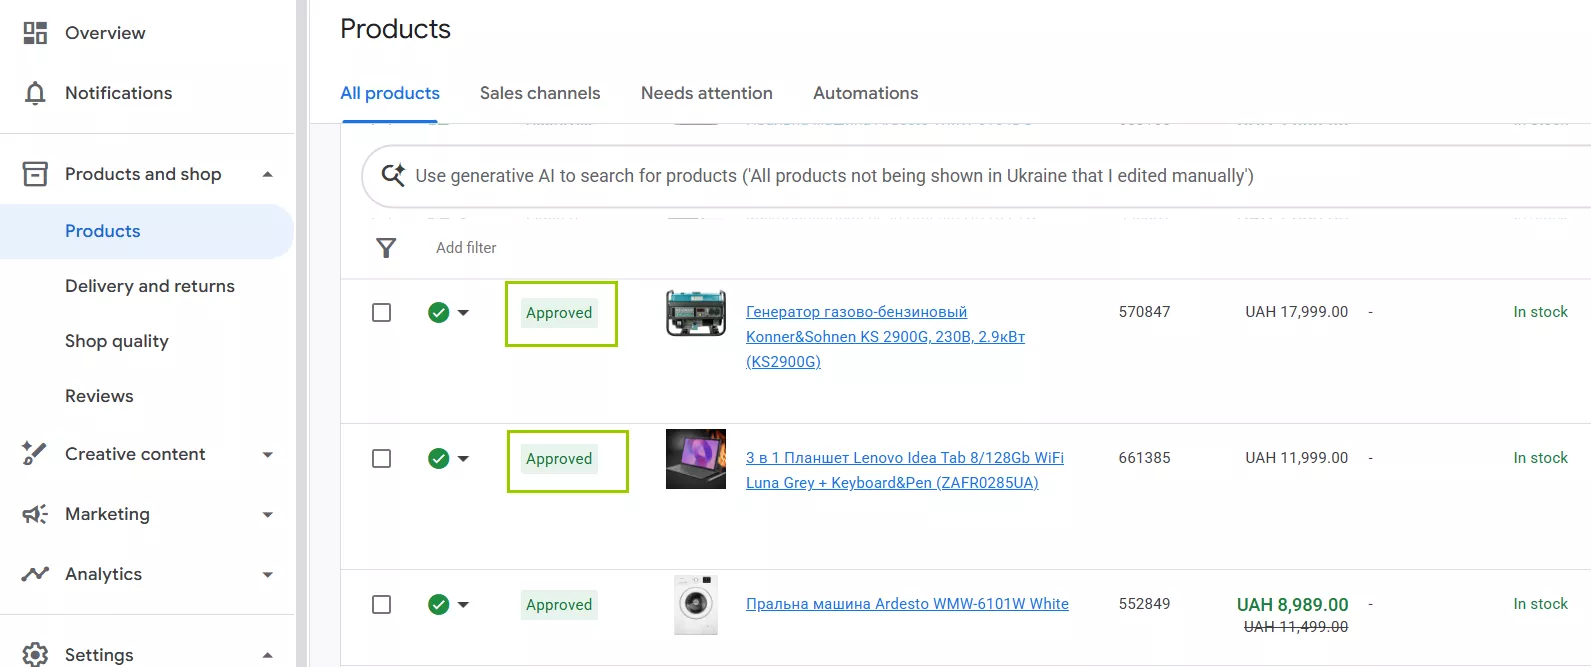1591x667 pixels.
Task: Click the Notifications bell icon
Action: click(x=35, y=93)
